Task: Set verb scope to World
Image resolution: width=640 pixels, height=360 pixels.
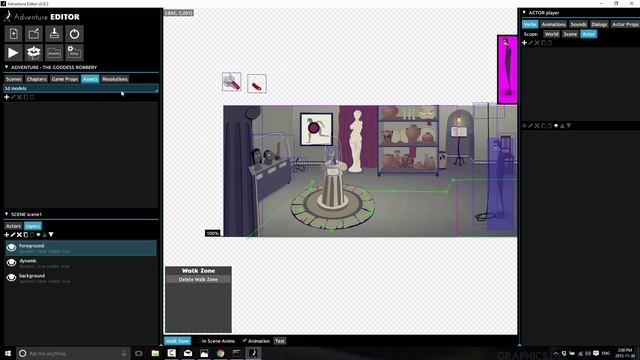Action: pos(551,34)
